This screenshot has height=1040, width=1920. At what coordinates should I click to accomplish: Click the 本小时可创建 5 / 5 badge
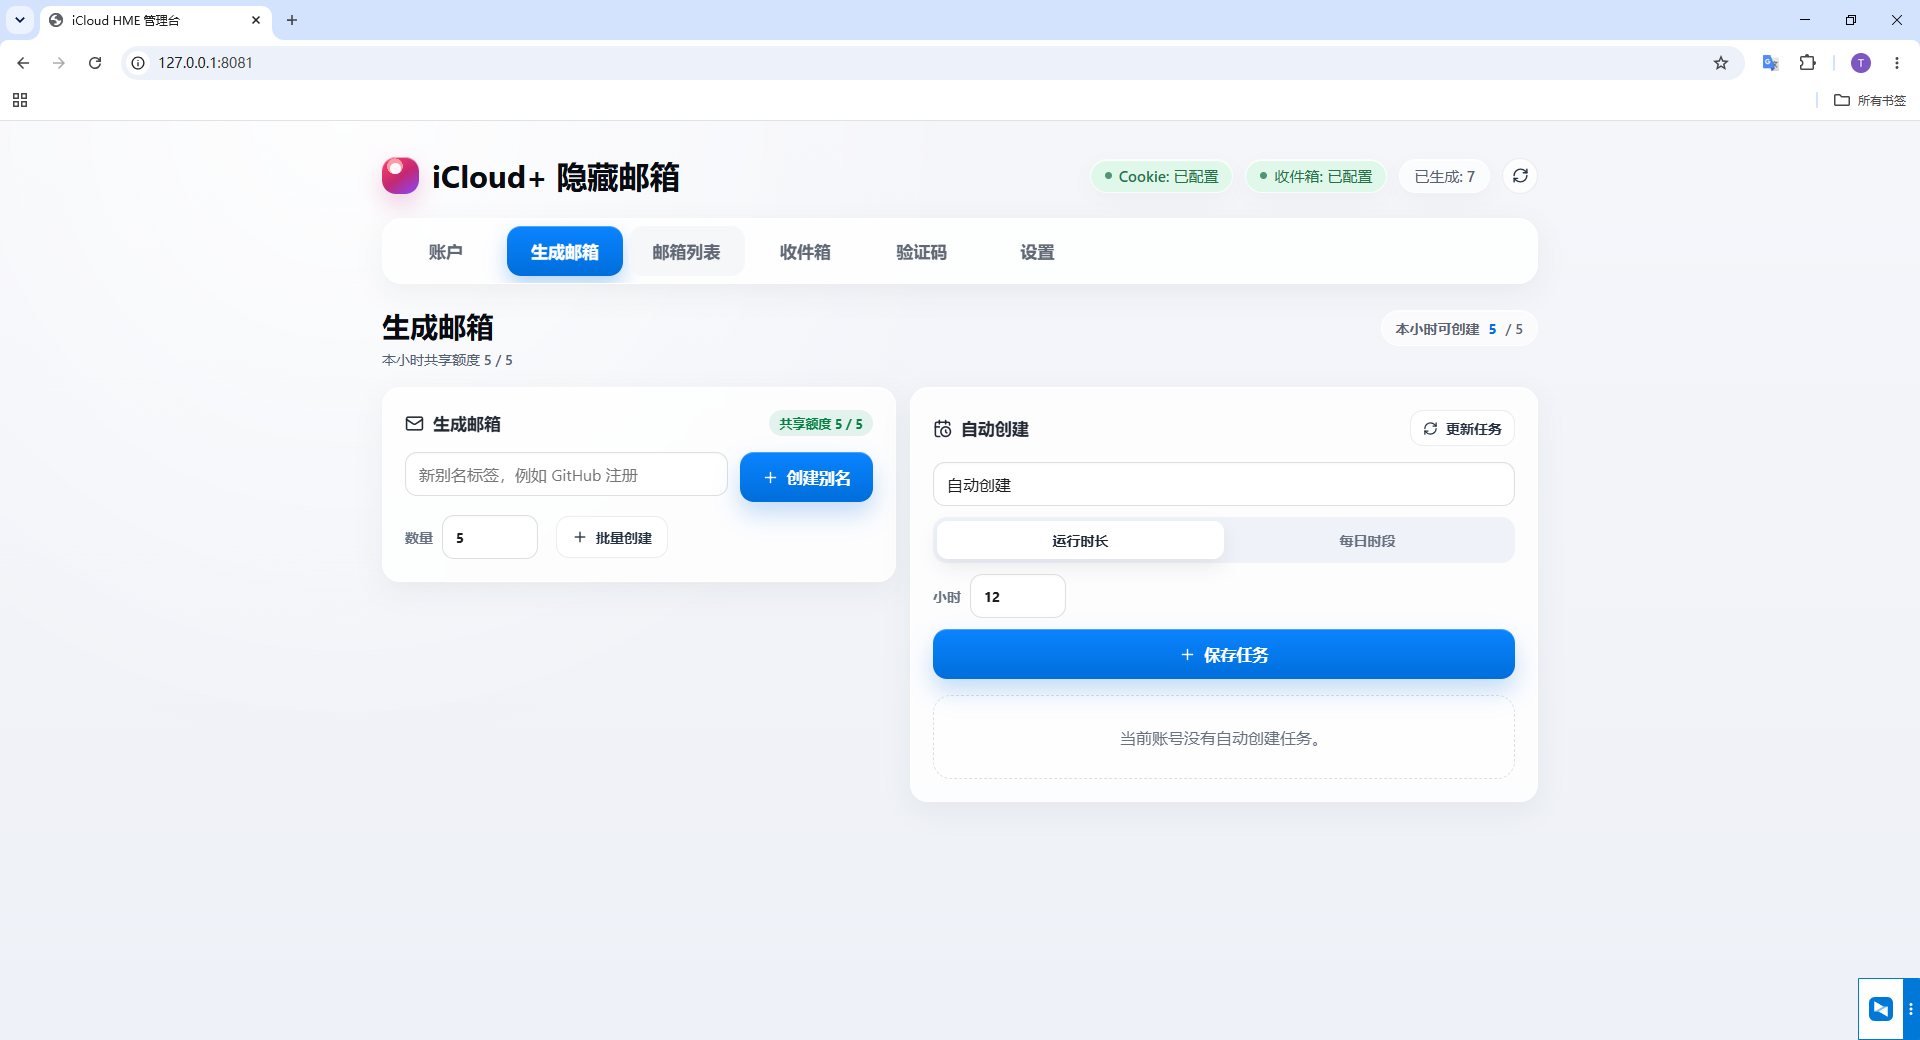pyautogui.click(x=1459, y=329)
